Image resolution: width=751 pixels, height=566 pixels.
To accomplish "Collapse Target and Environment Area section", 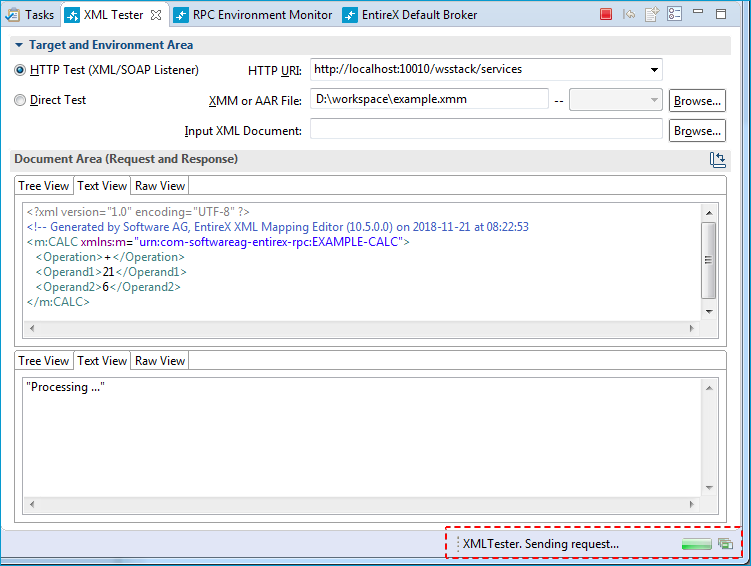I will [19, 45].
